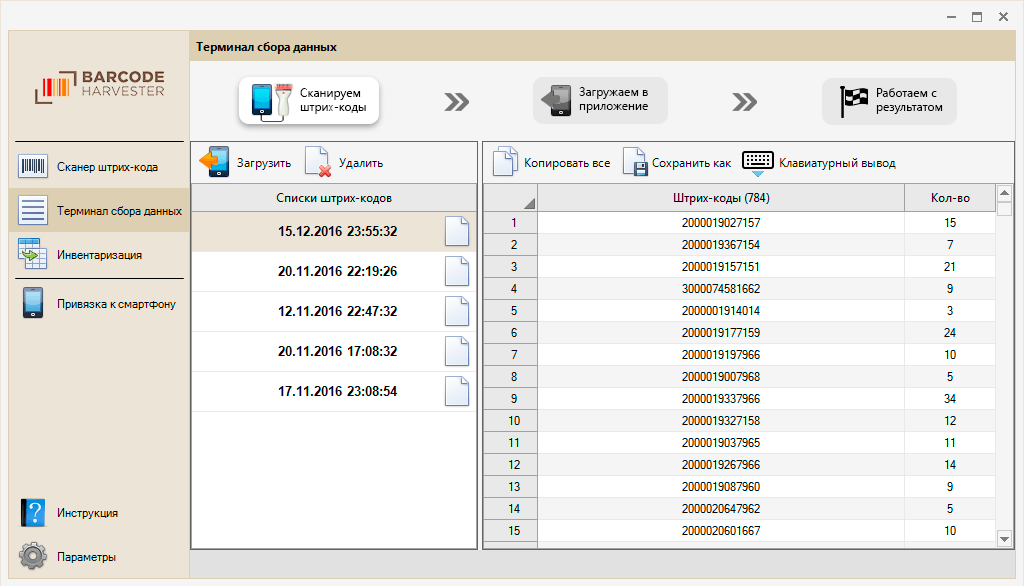Click the Удалить button label
The height and width of the screenshot is (586, 1024).
[x=360, y=163]
